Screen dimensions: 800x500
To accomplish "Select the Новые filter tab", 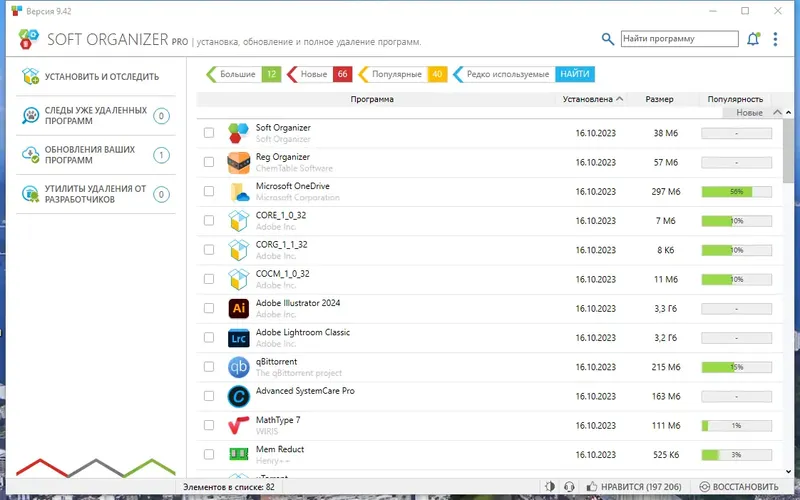I will [319, 74].
